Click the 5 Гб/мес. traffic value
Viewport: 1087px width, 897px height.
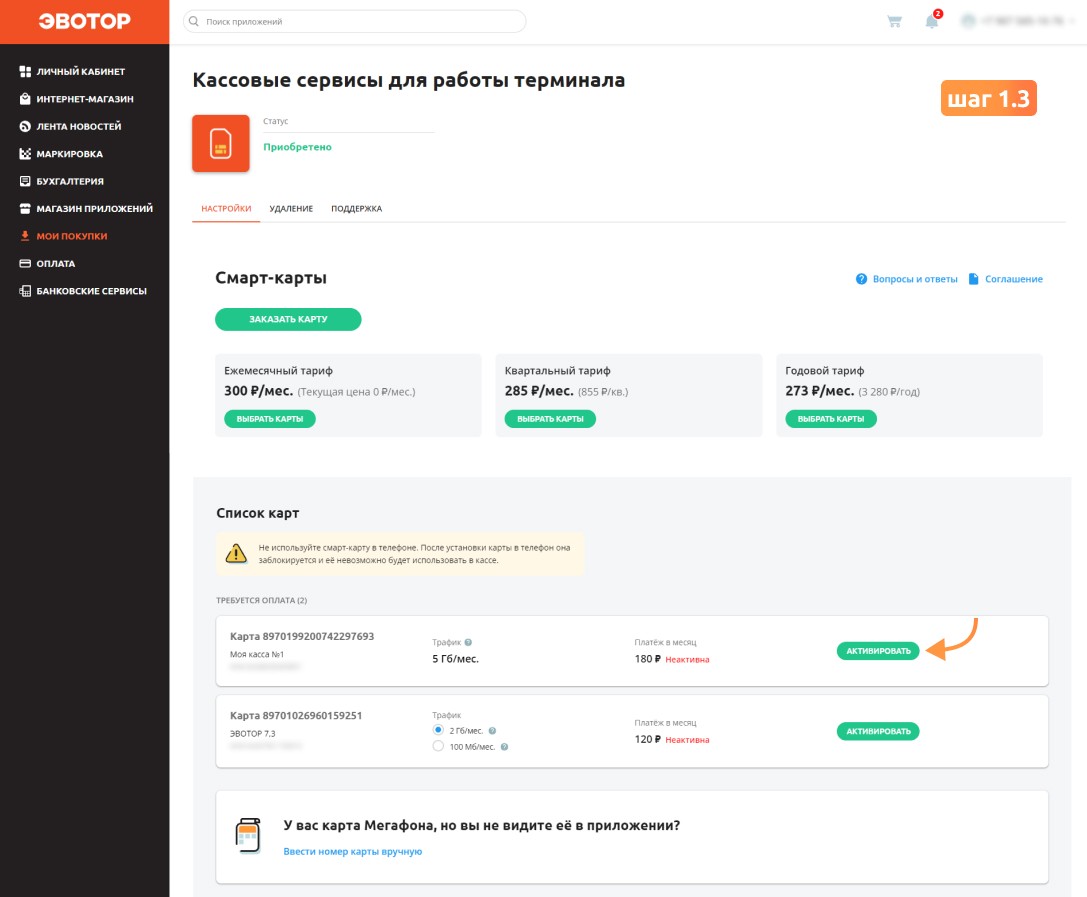click(x=455, y=659)
